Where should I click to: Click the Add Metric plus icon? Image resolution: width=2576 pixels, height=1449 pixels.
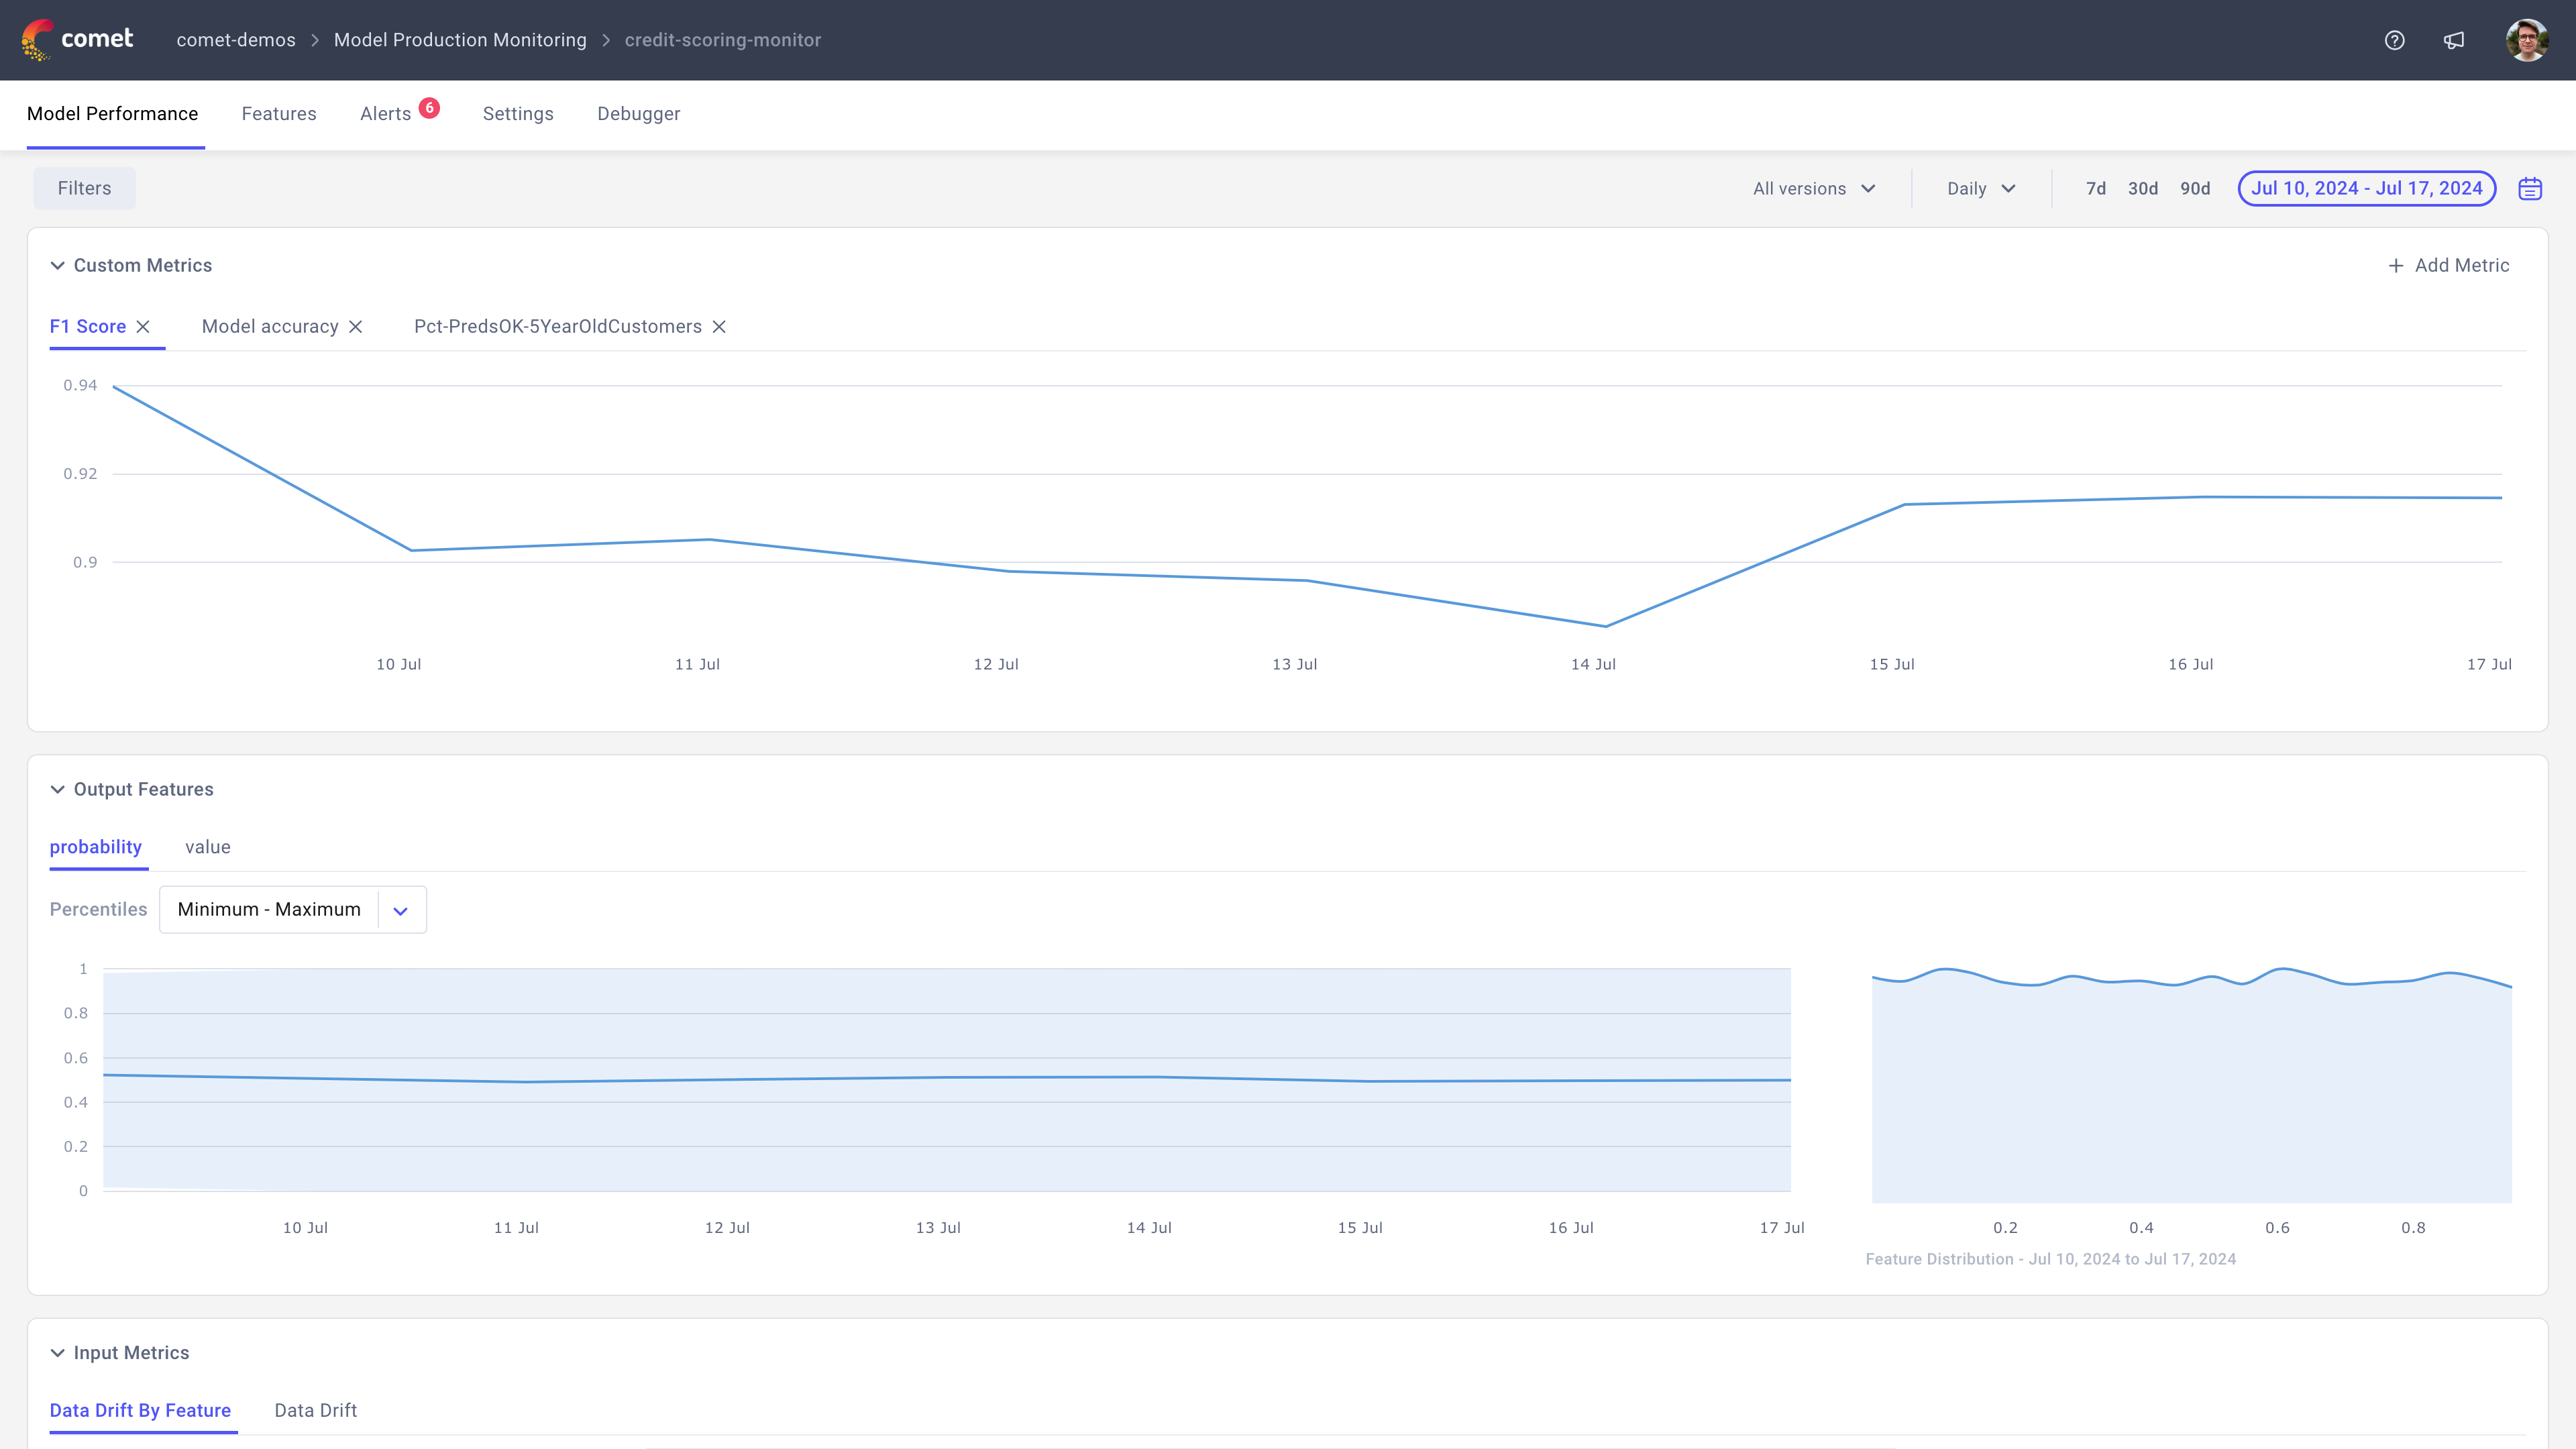pos(2396,265)
